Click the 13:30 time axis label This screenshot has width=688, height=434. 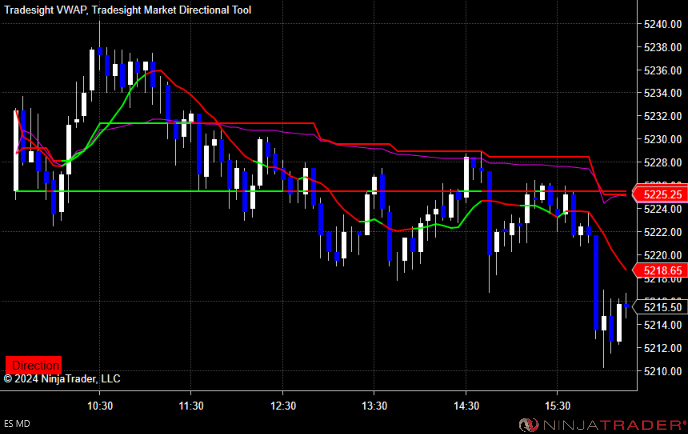coord(374,406)
